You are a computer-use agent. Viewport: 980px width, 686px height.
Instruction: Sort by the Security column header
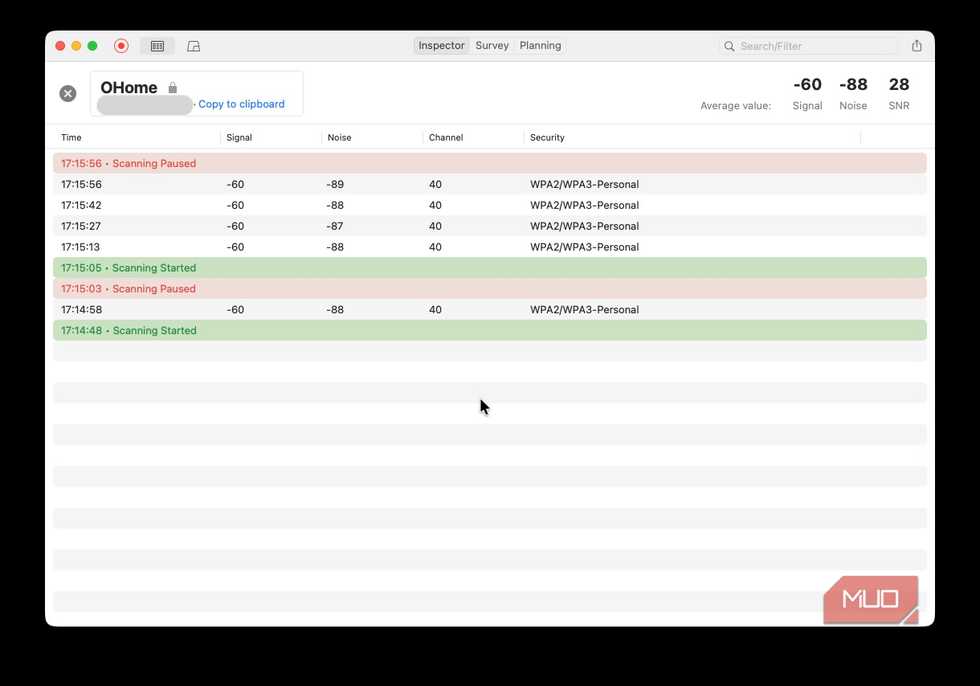pyautogui.click(x=547, y=137)
